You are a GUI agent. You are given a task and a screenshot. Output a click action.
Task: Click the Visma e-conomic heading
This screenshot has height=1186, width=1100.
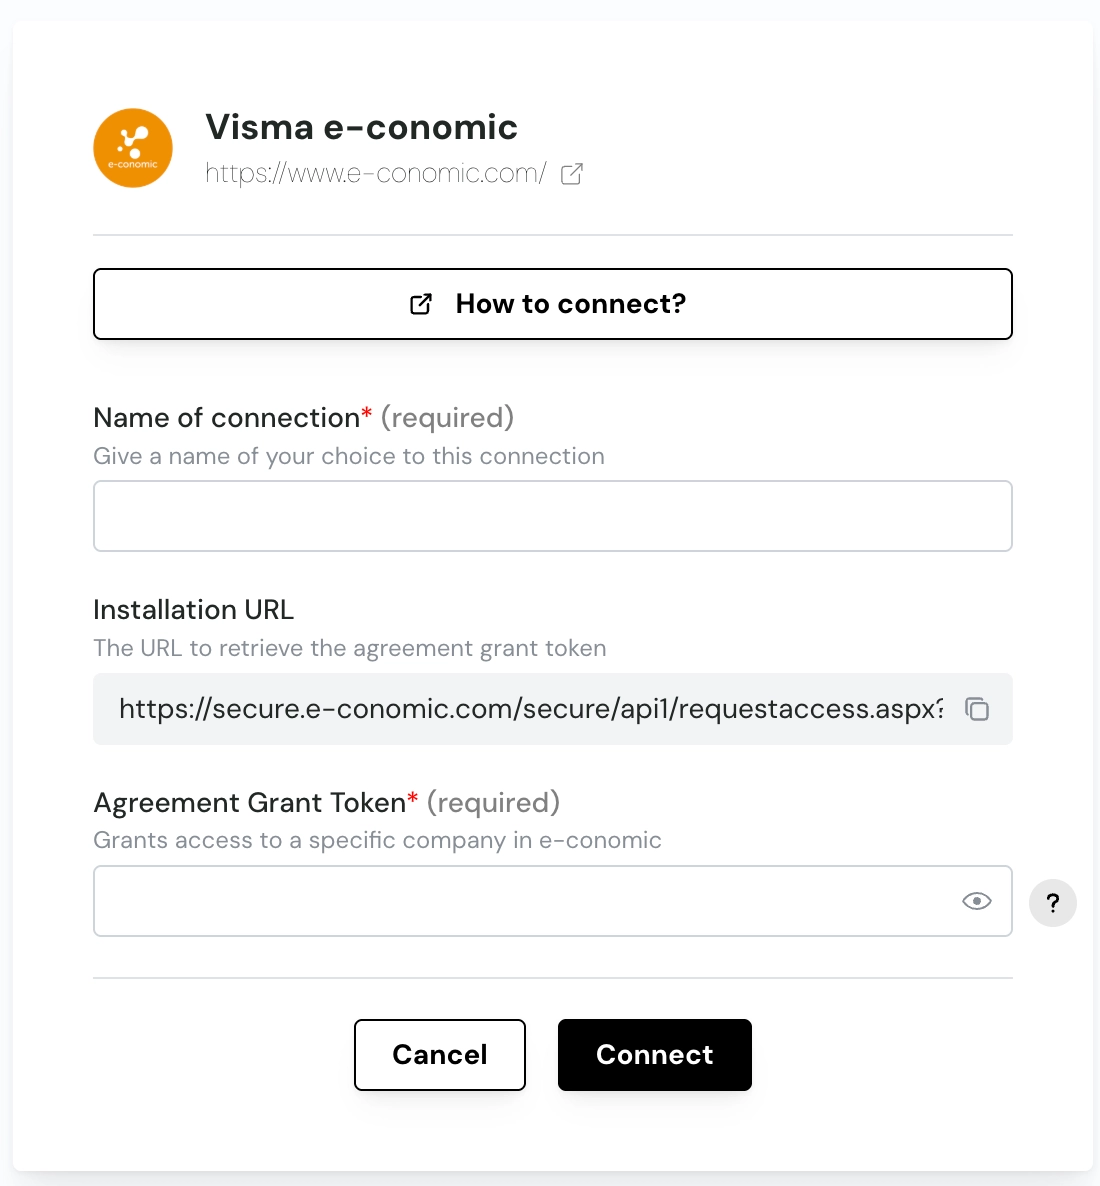click(x=362, y=127)
